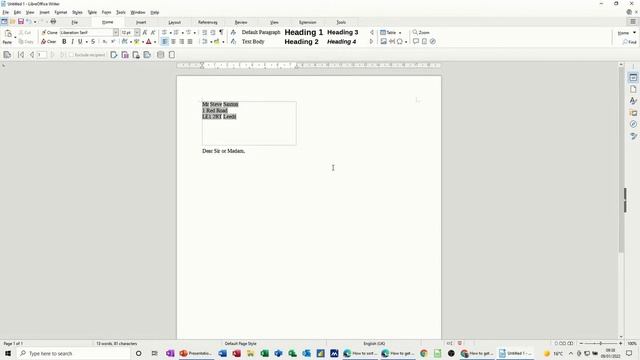Align text right
Screen dimensions: 640x360
pos(181,42)
